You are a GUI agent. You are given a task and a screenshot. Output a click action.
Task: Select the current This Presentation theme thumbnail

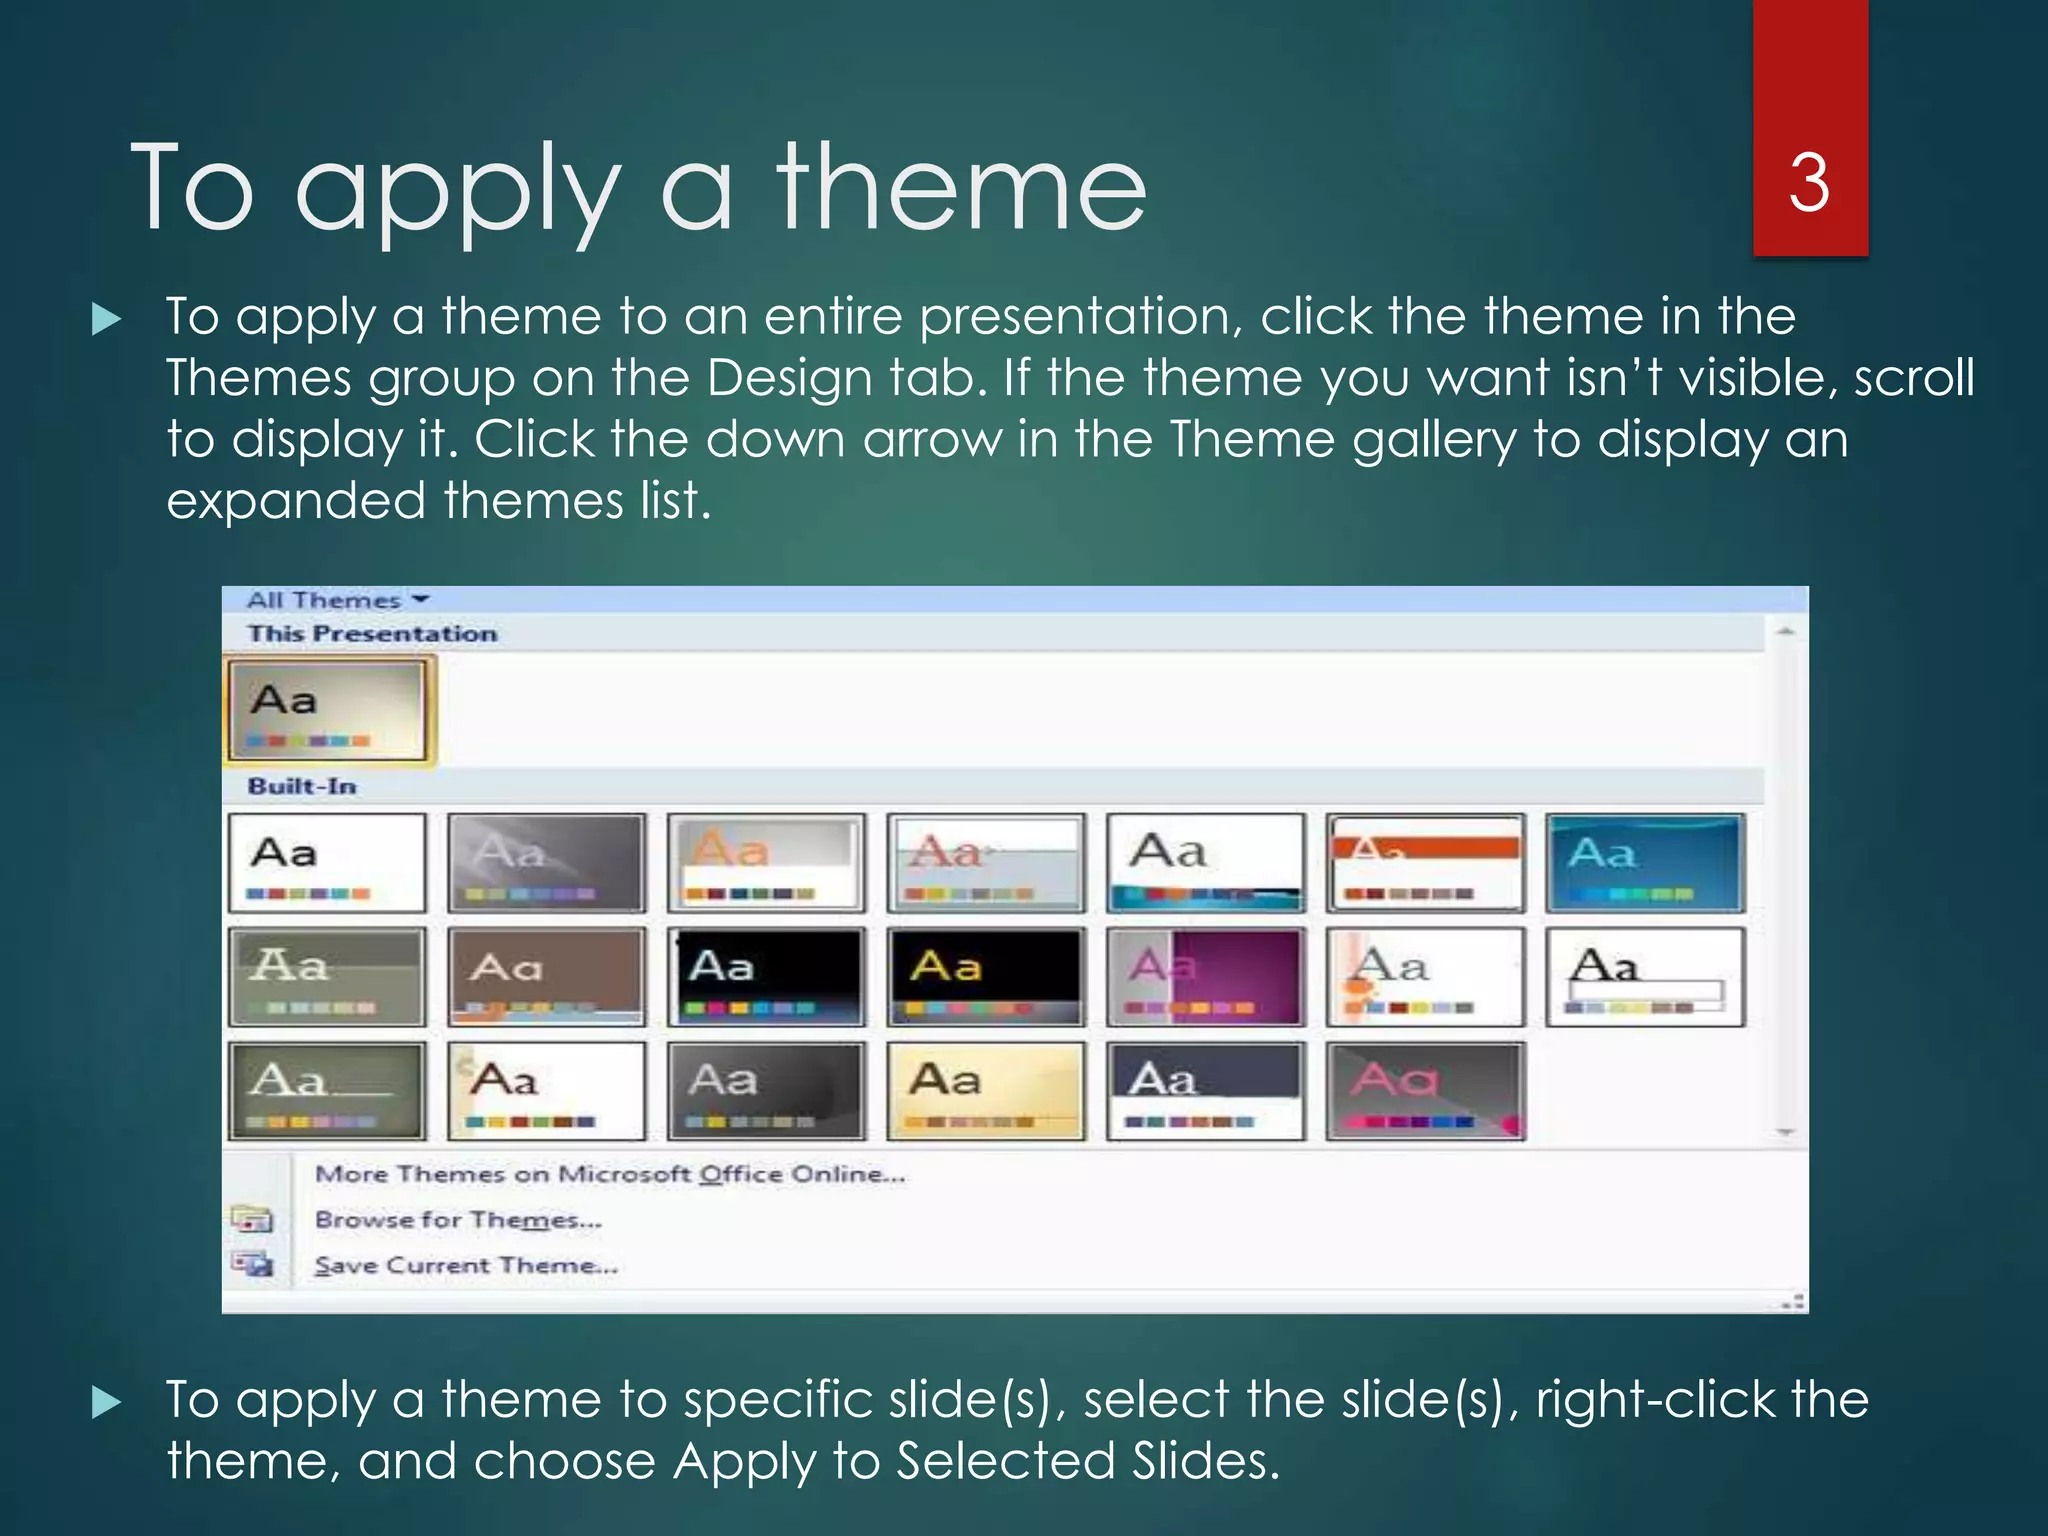pyautogui.click(x=327, y=711)
